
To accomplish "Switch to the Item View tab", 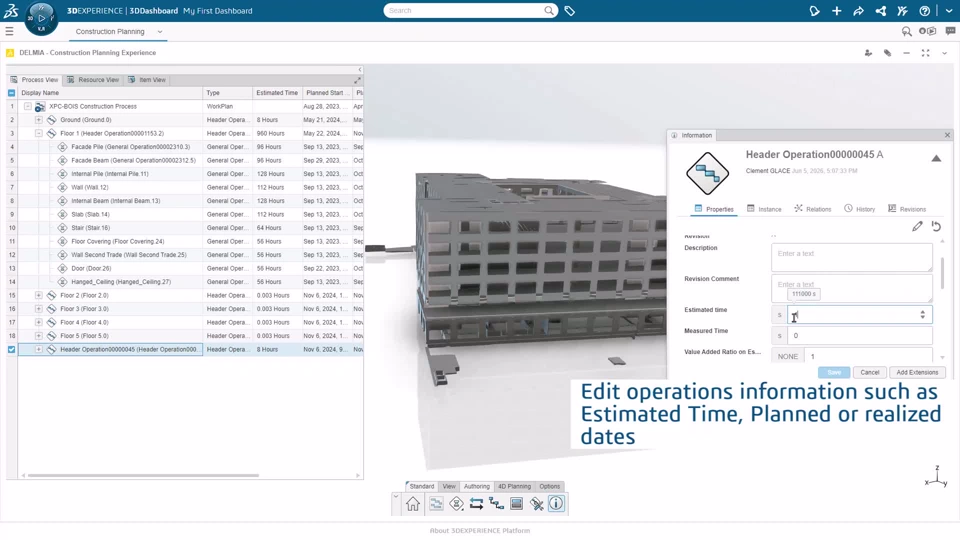I will (147, 80).
